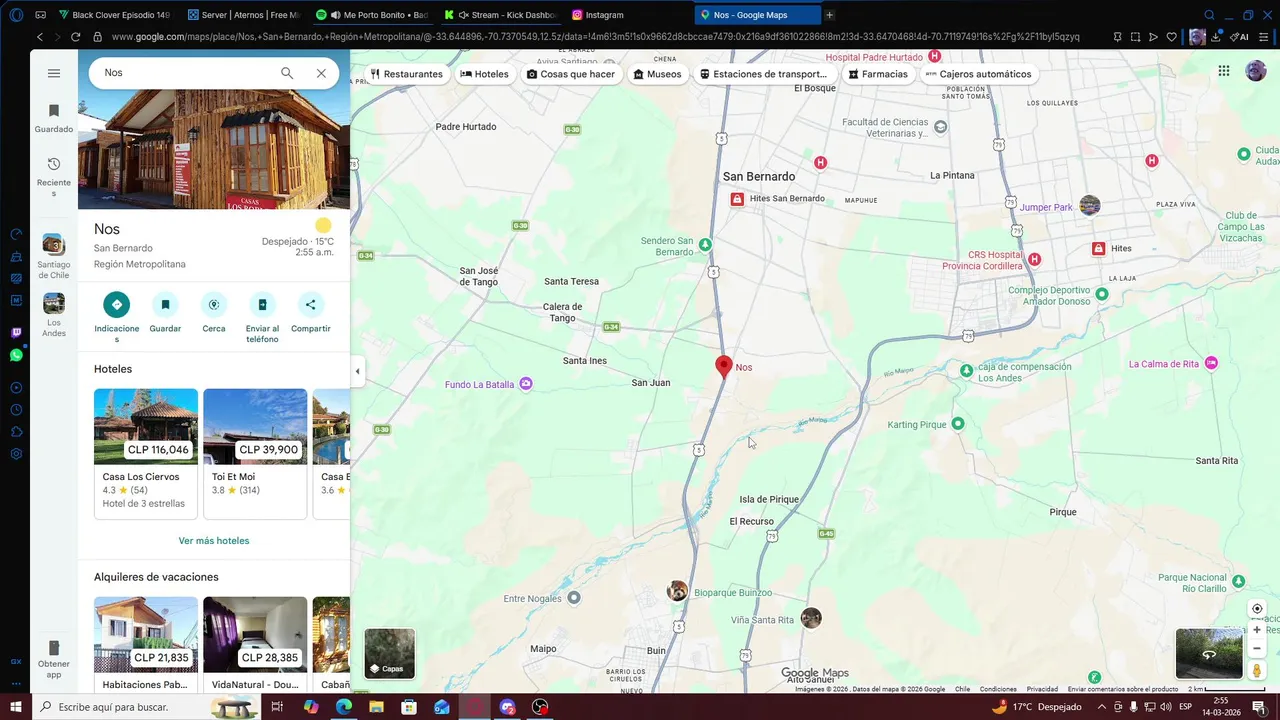
Task: Select the Hoteles category chip
Action: [484, 74]
